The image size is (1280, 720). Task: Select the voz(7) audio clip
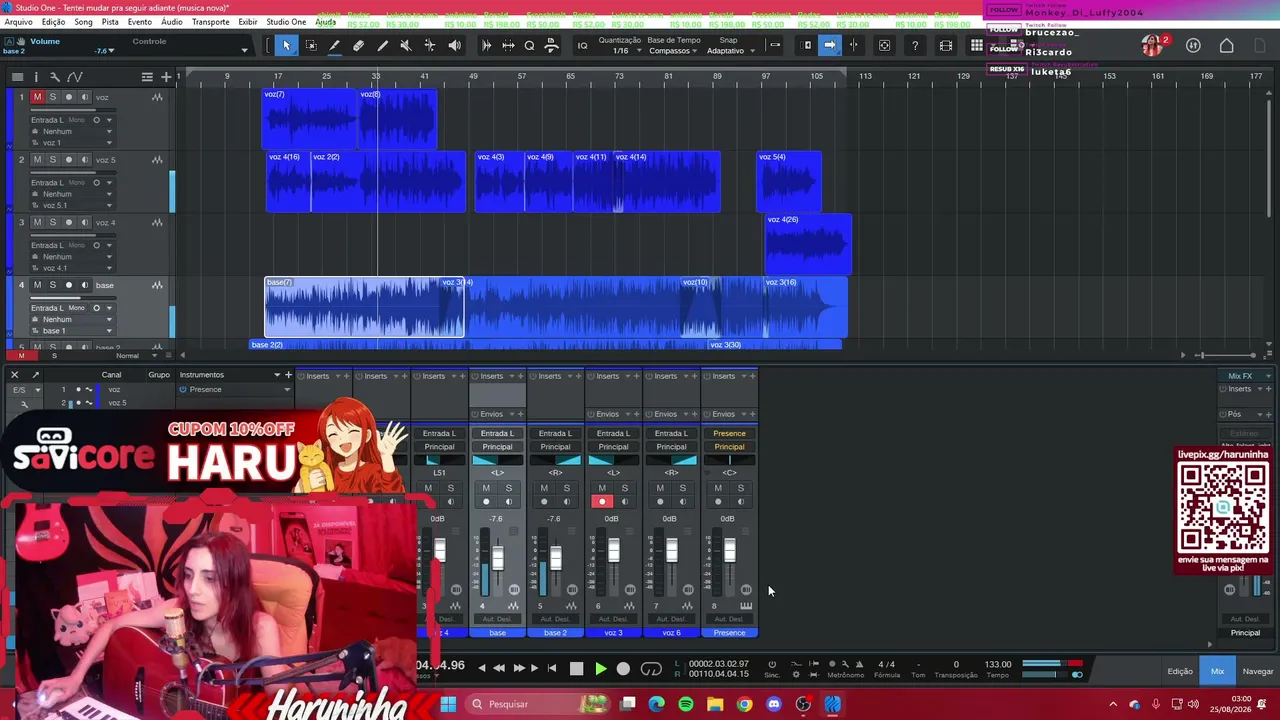(311, 119)
